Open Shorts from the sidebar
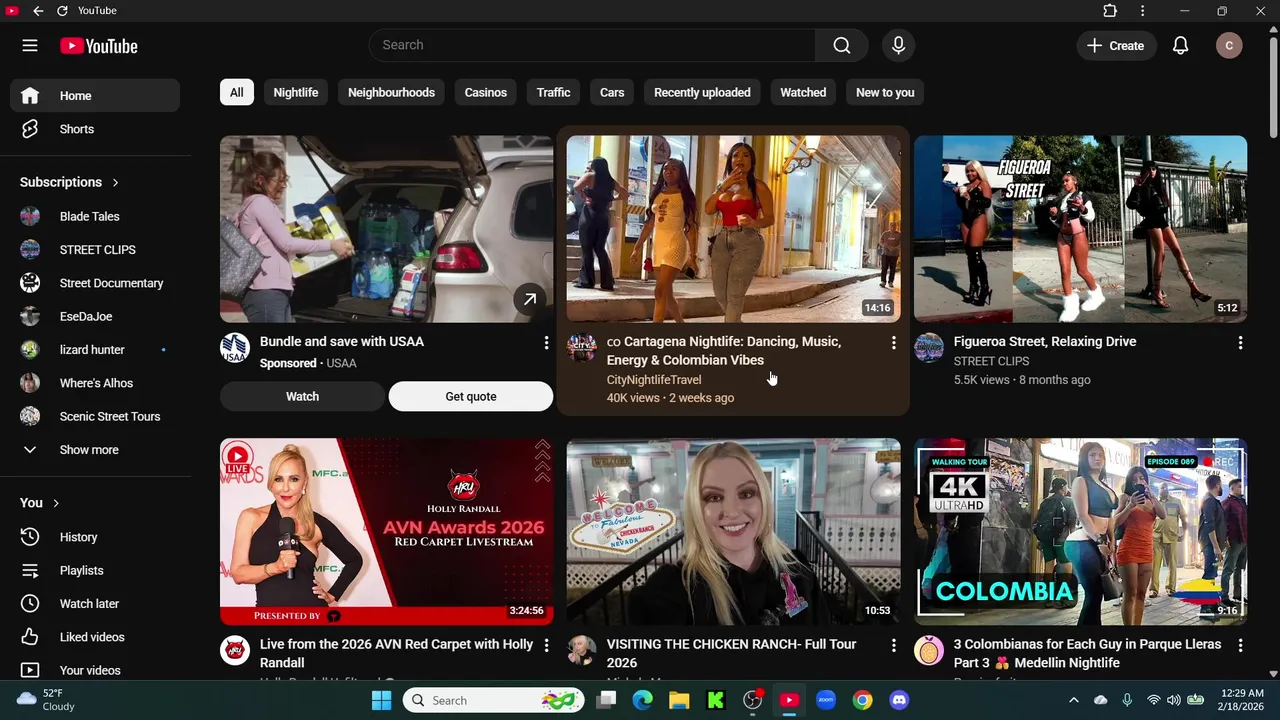Viewport: 1280px width, 720px height. click(95, 129)
